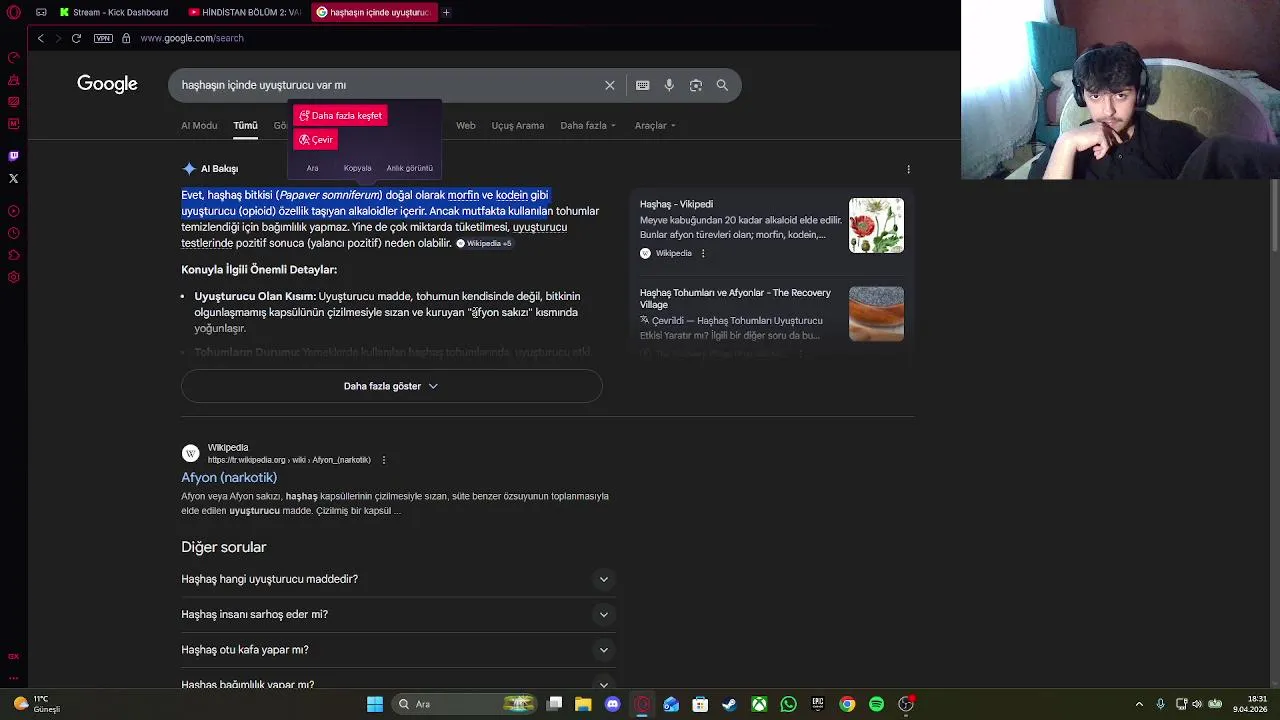
Task: Click the morfin link in AI answer
Action: click(463, 195)
